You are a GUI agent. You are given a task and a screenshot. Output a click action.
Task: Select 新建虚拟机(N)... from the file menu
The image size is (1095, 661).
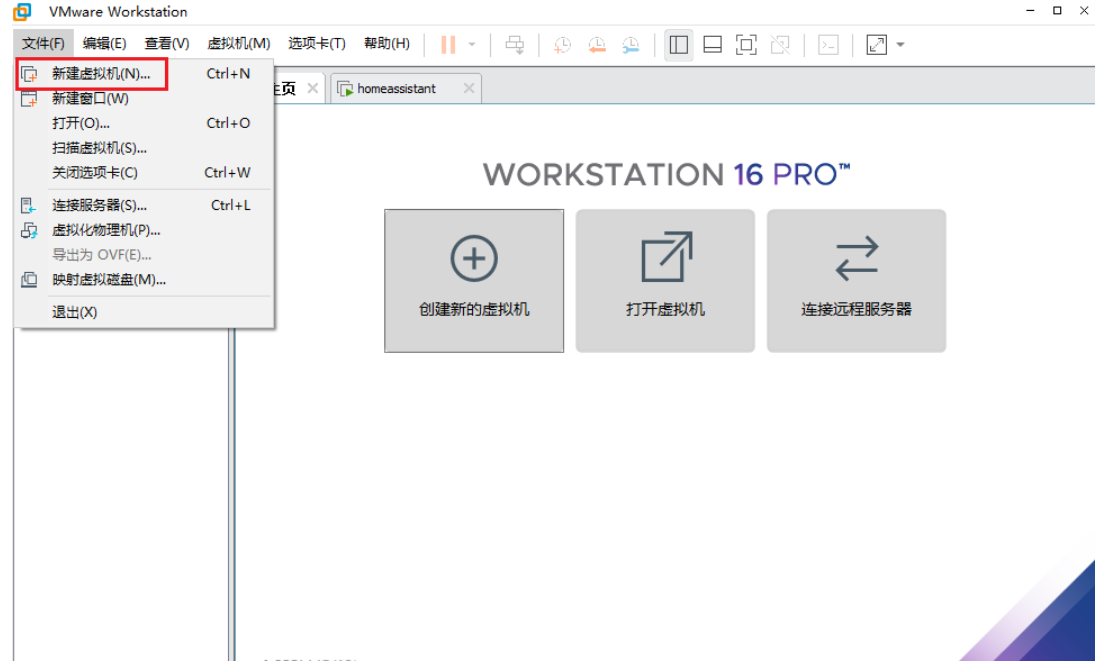pos(144,74)
